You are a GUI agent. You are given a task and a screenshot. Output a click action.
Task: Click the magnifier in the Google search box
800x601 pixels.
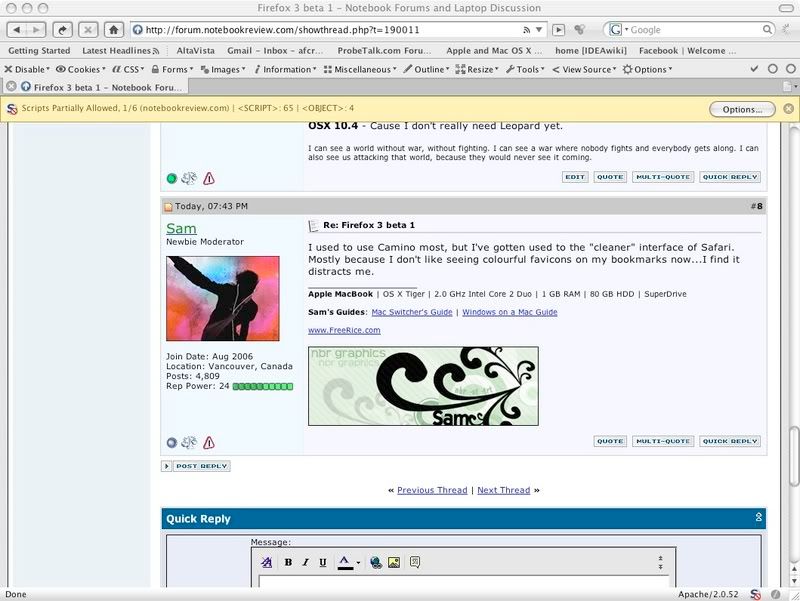[767, 30]
